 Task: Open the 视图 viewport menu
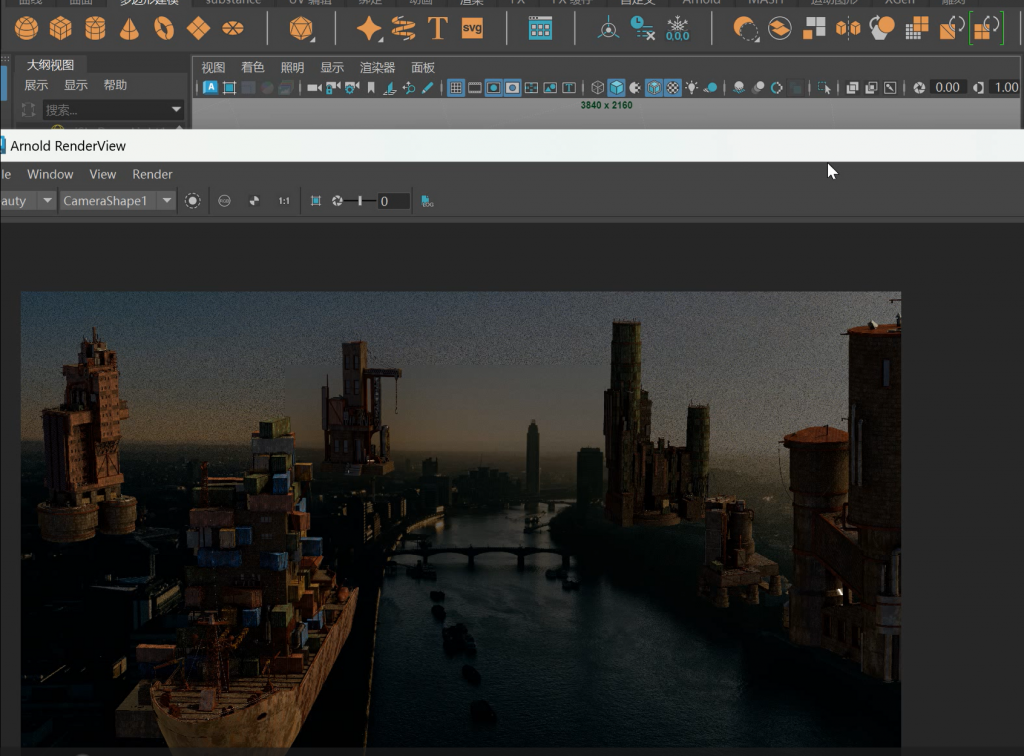pyautogui.click(x=213, y=67)
